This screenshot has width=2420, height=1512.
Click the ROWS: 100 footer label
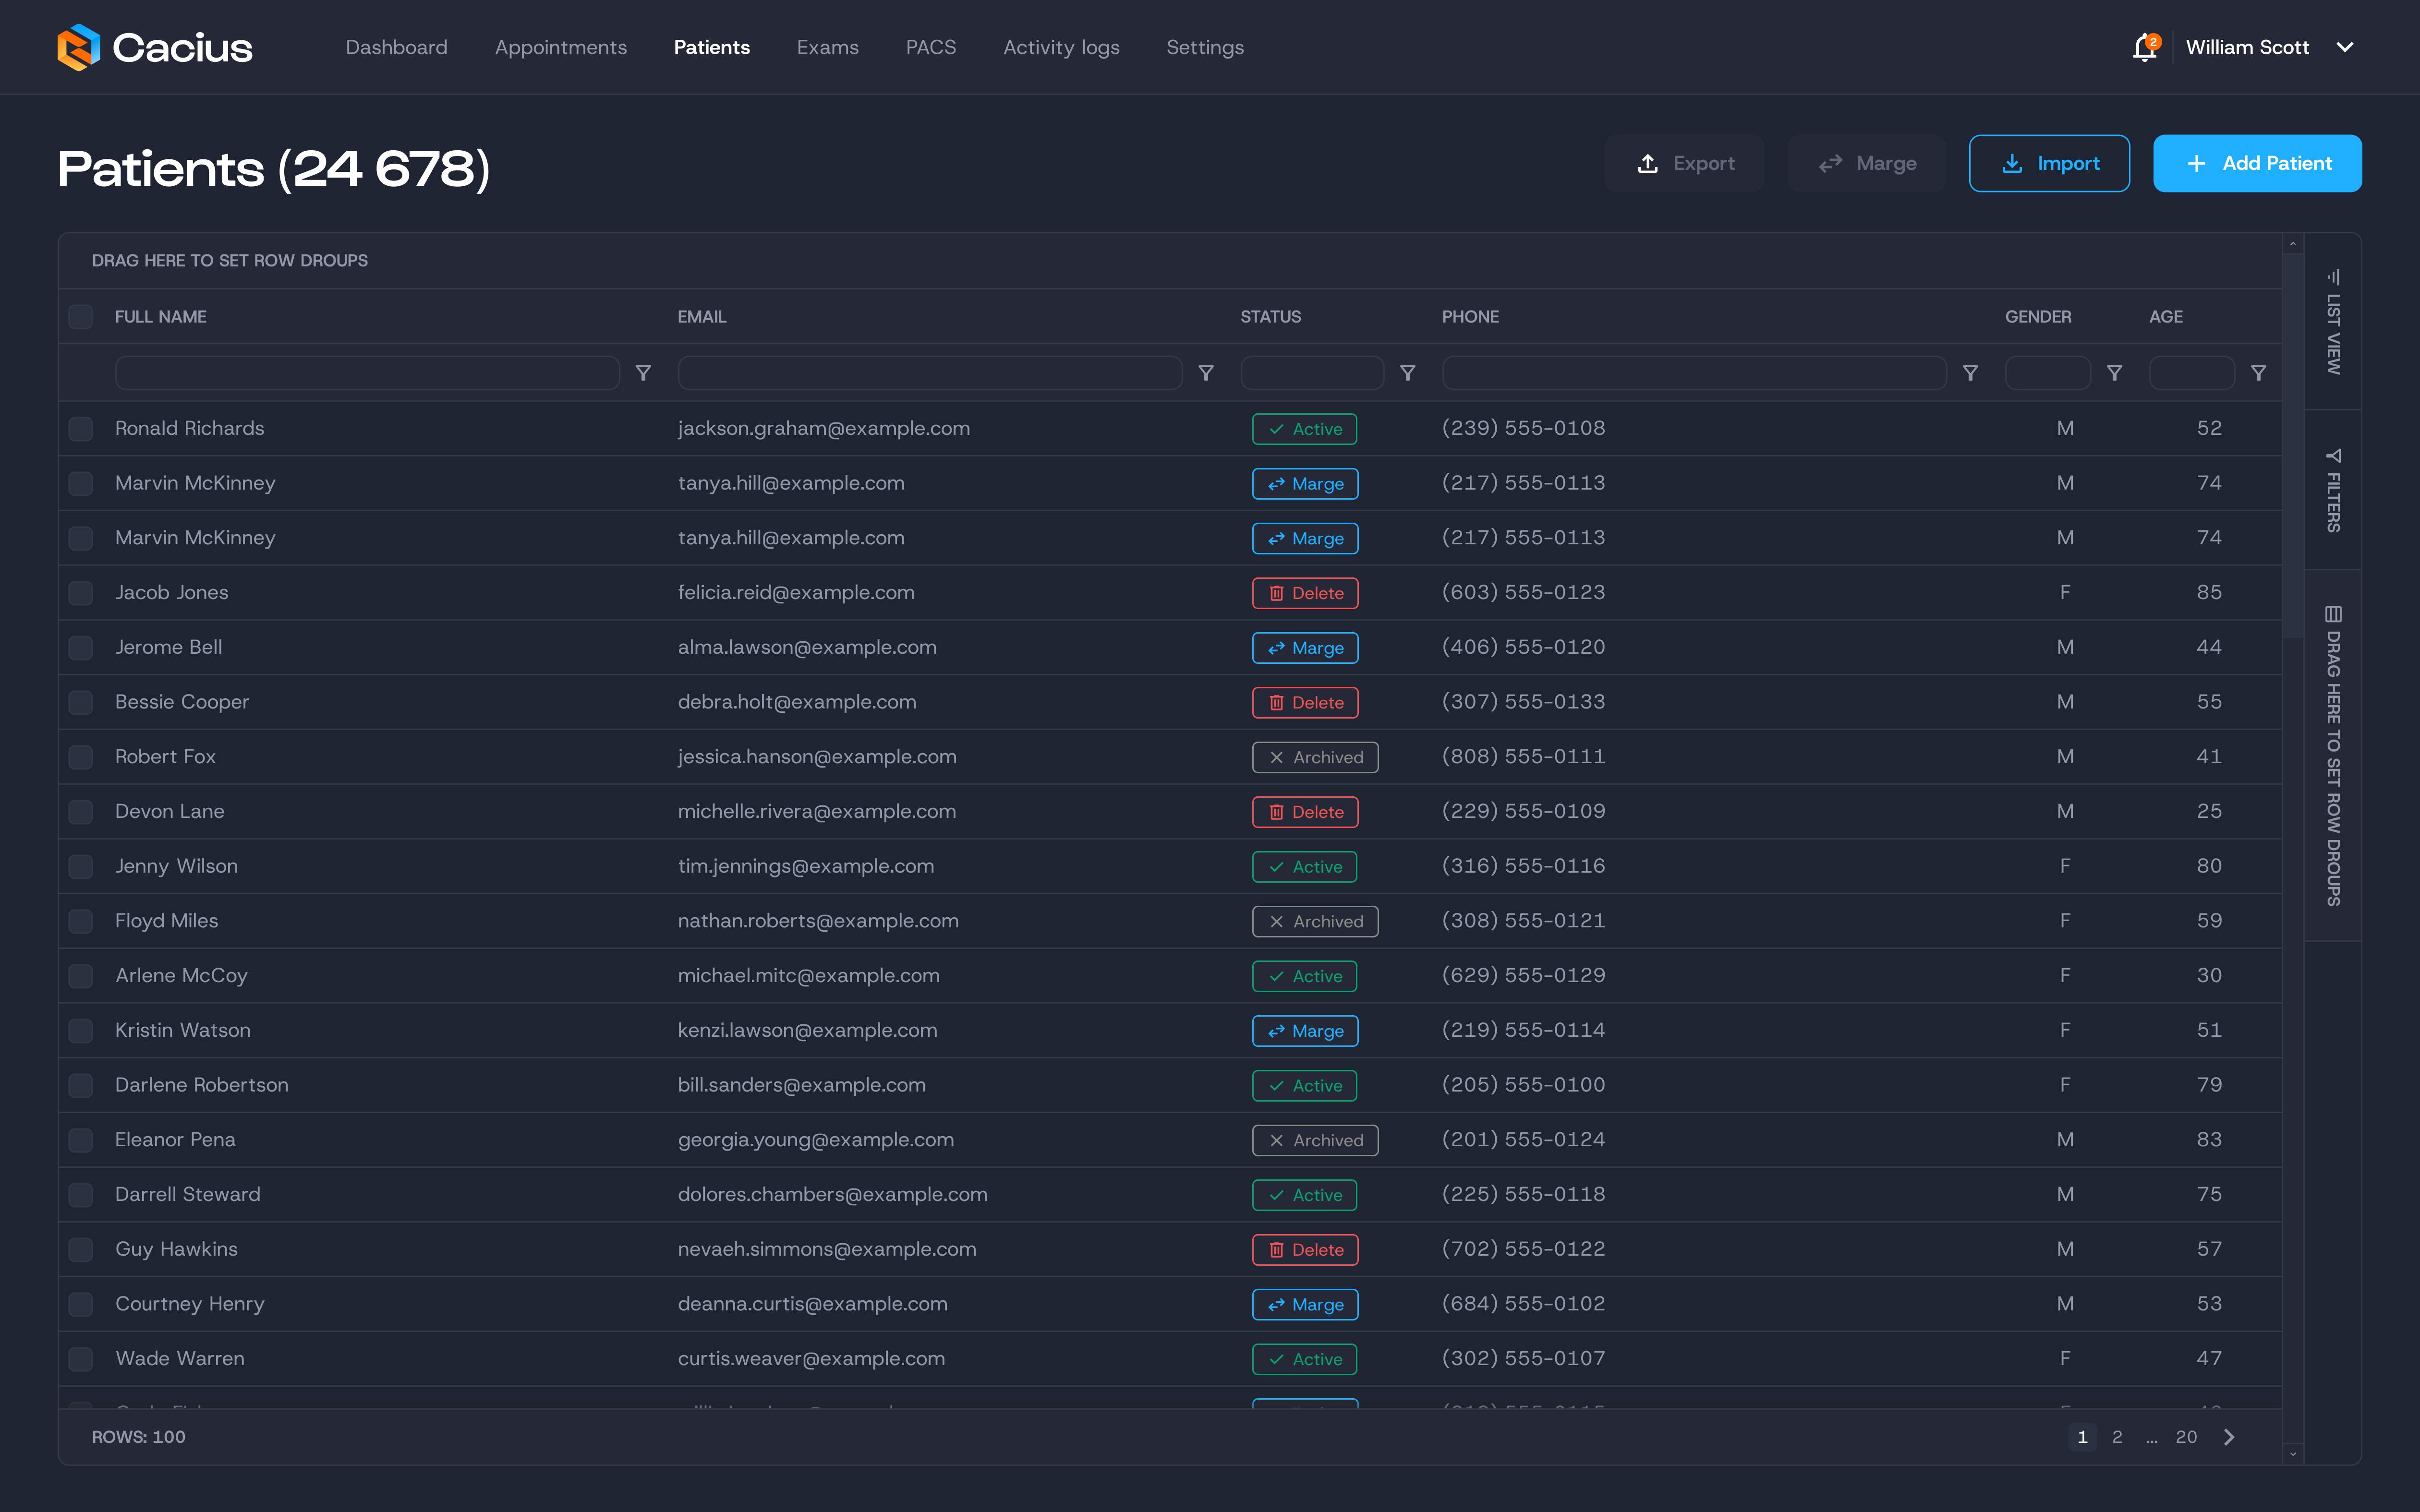coord(139,1437)
